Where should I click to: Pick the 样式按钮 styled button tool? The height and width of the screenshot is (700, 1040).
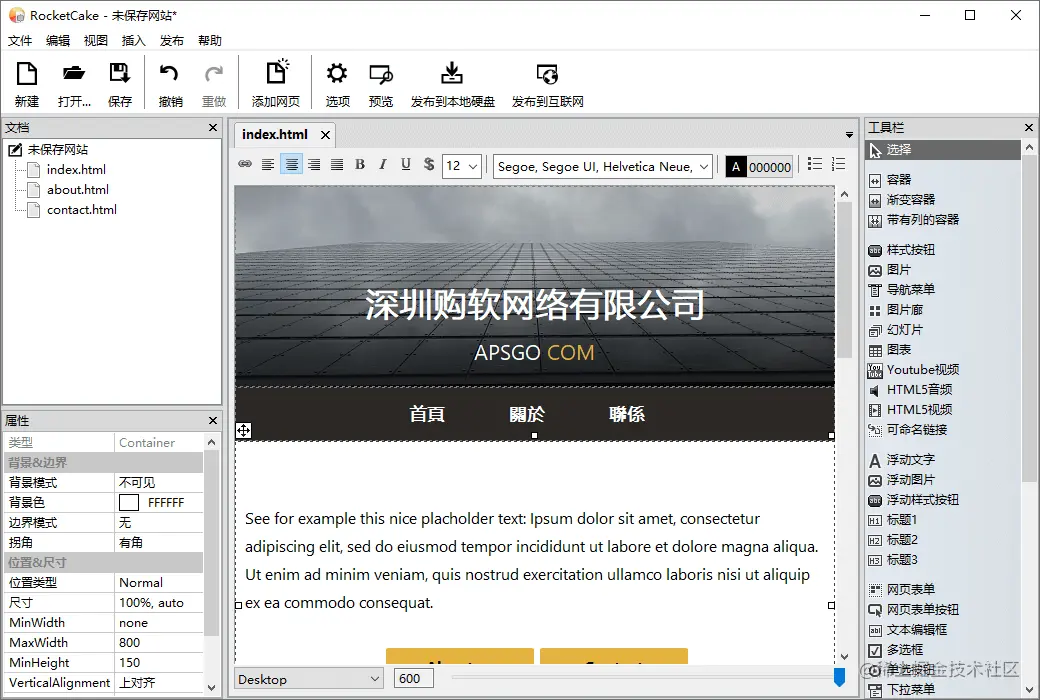[x=910, y=250]
